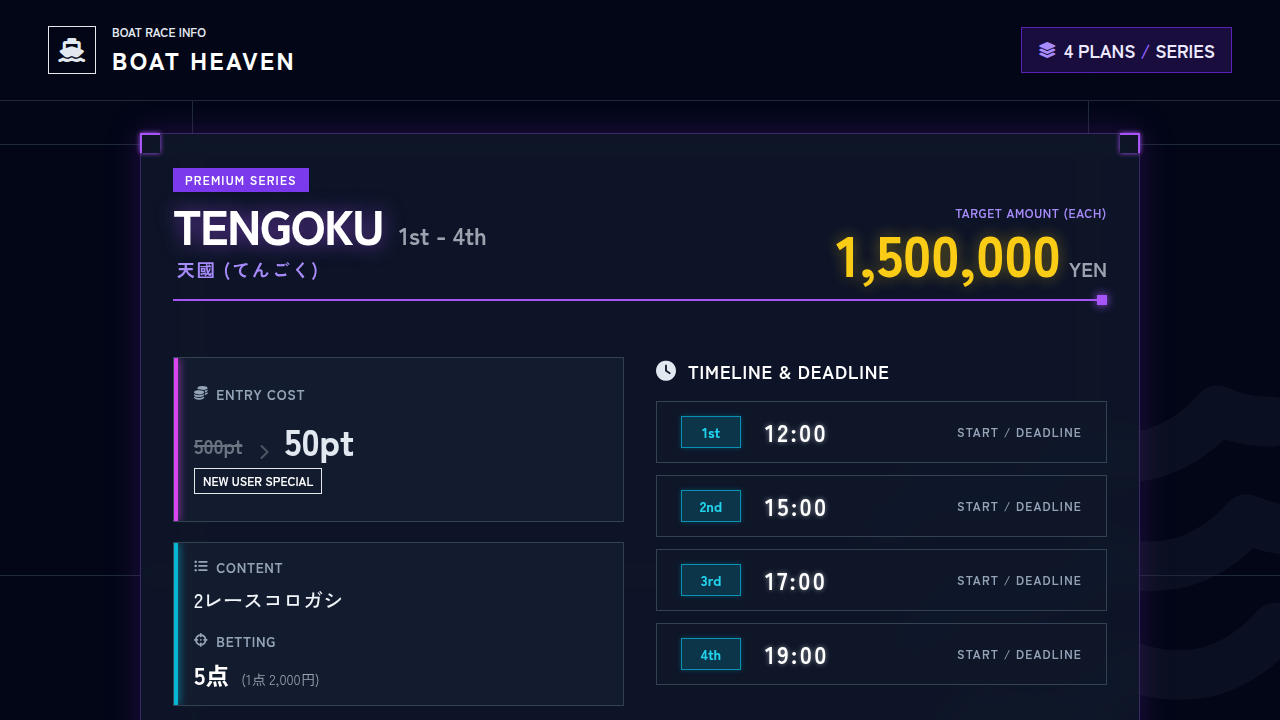Viewport: 1280px width, 720px height.
Task: Click the New User Special badge
Action: tap(258, 481)
